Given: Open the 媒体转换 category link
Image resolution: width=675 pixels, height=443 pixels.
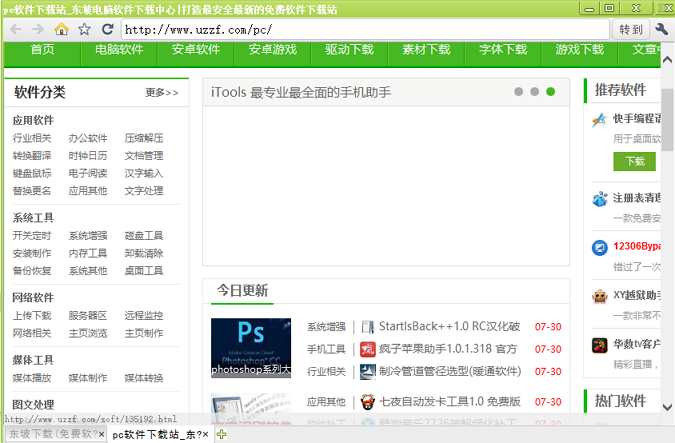Looking at the screenshot, I should 144,378.
